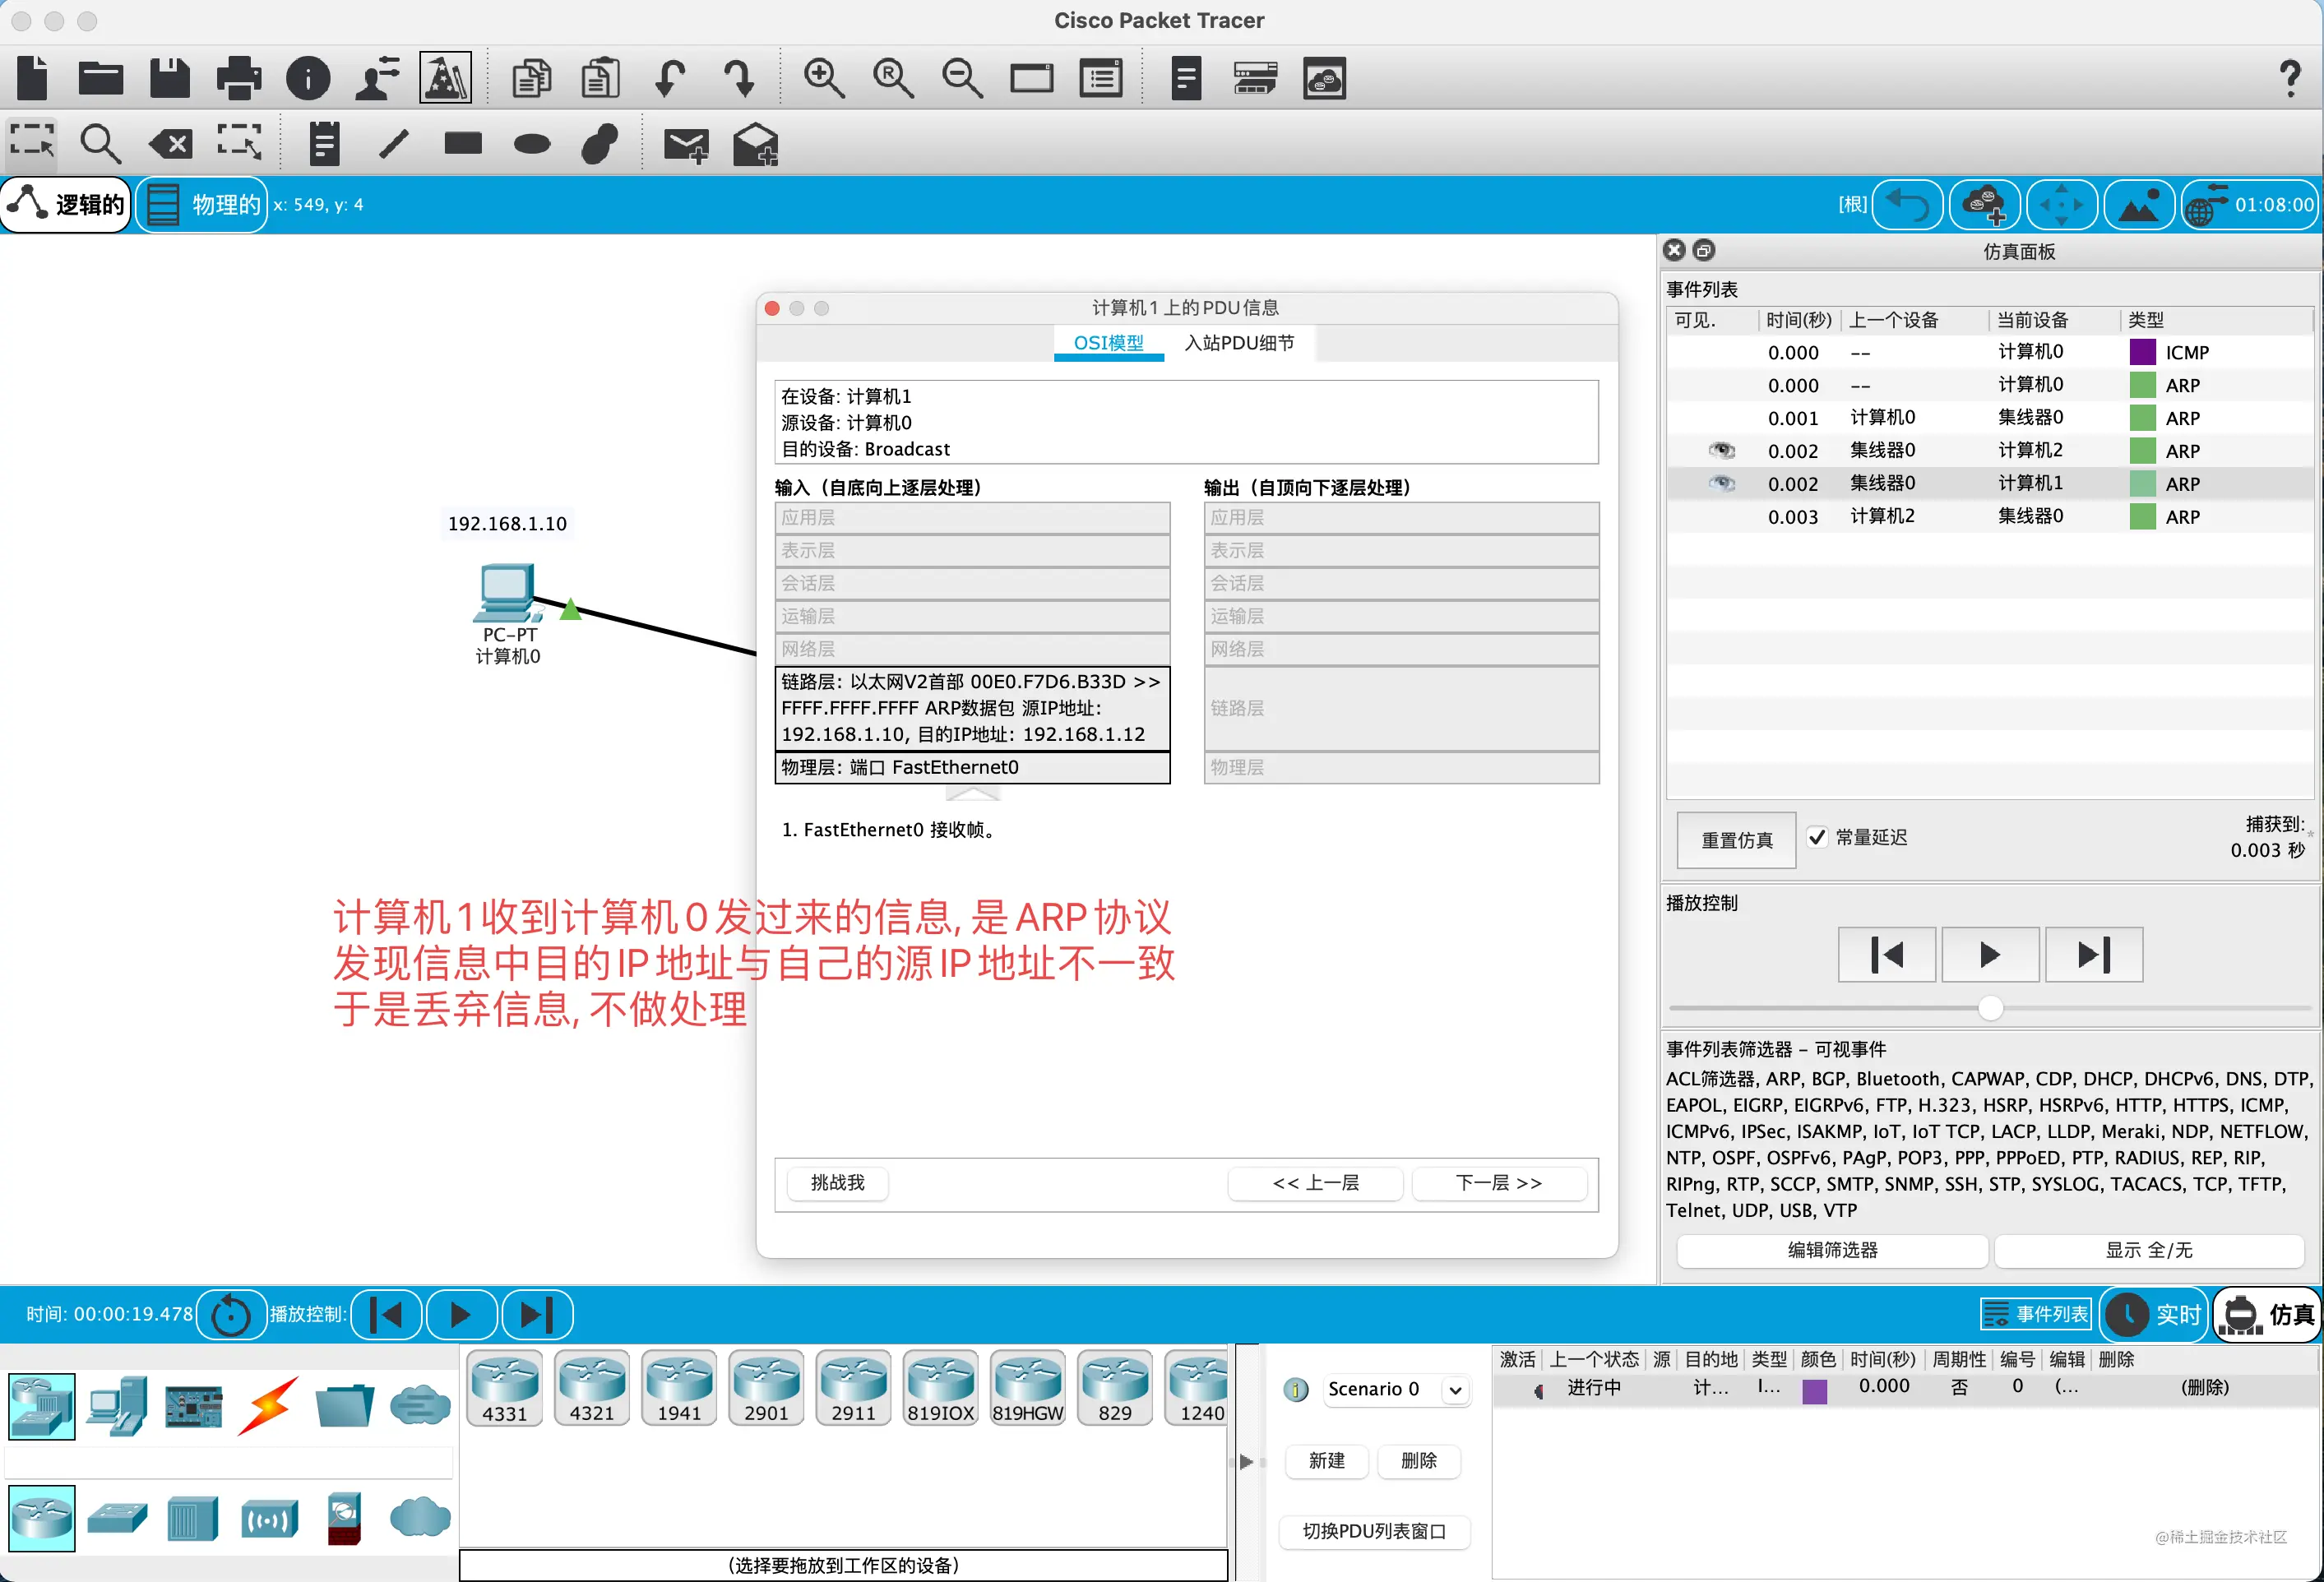Click the purple PDU list color swatch
Screen dimensions: 2324x1582
[x=1814, y=1391]
